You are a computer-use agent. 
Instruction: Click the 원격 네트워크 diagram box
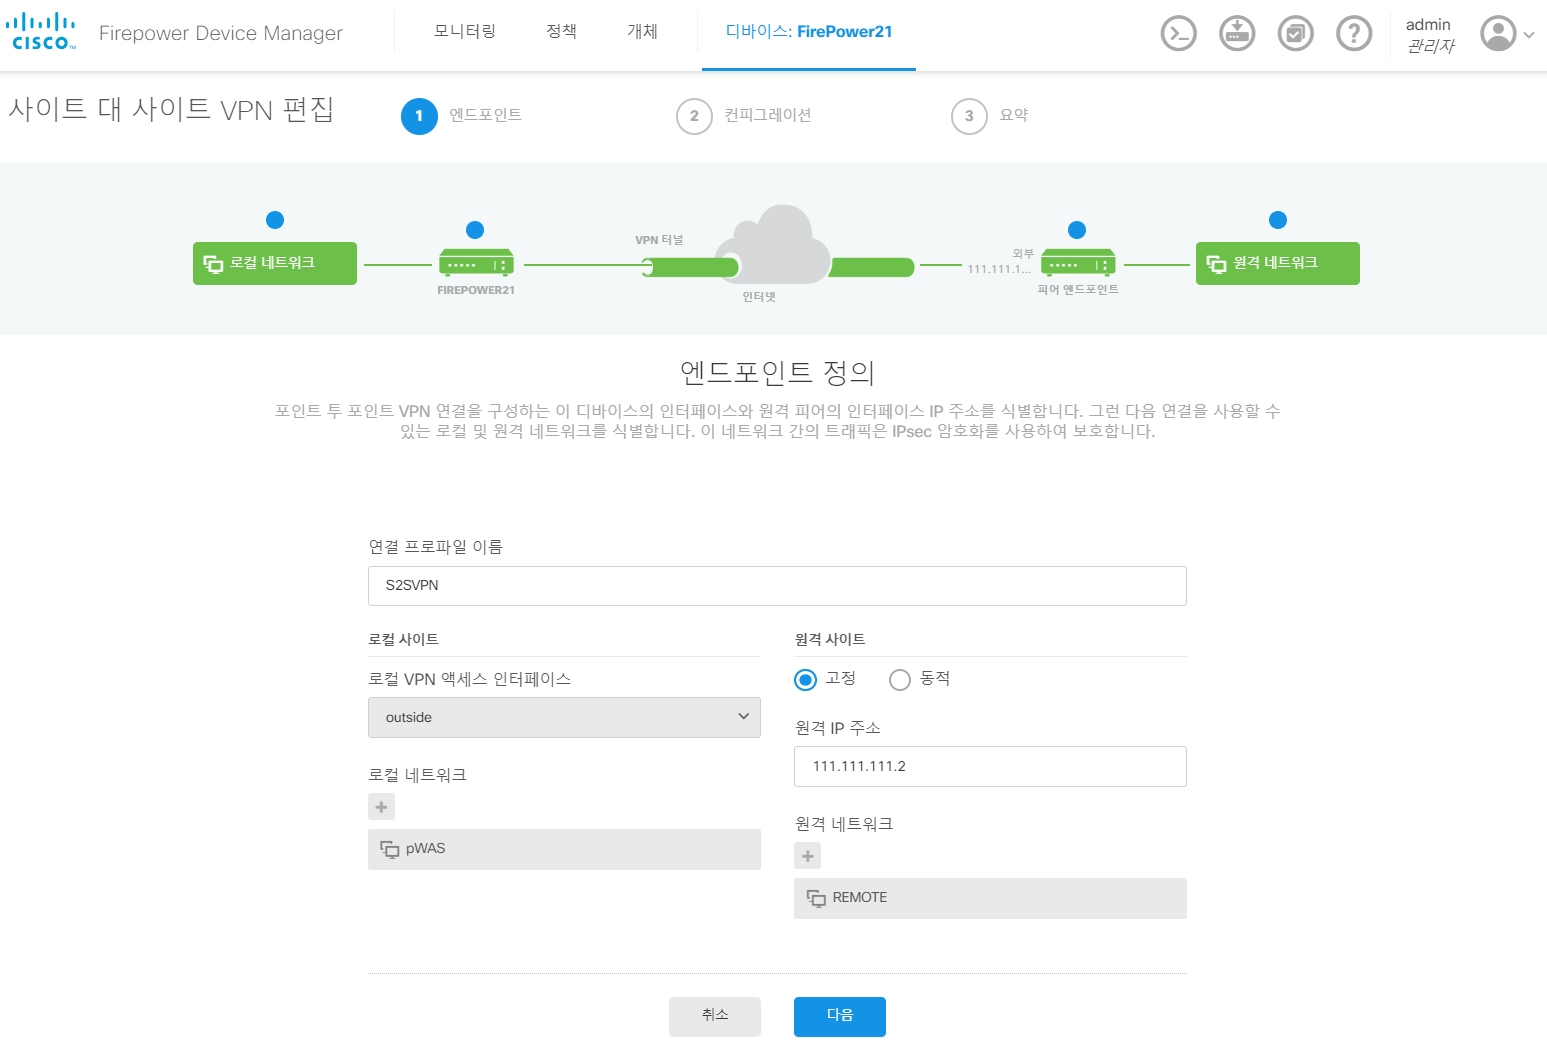point(1278,263)
